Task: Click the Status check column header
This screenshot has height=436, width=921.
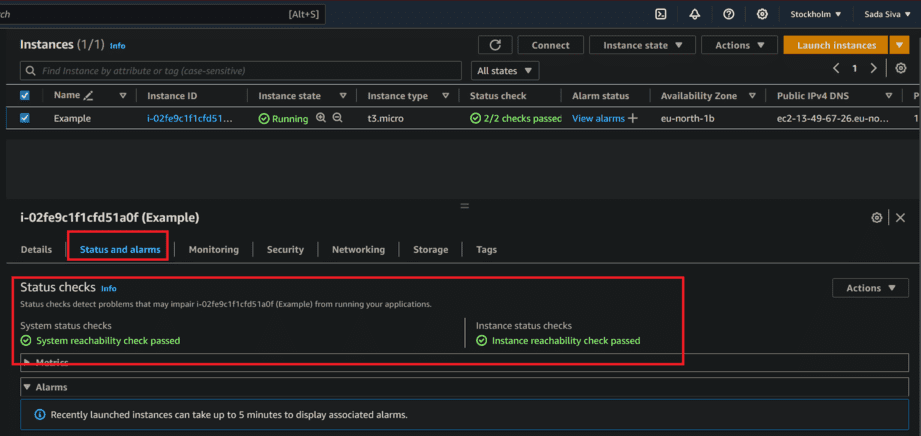Action: click(498, 95)
